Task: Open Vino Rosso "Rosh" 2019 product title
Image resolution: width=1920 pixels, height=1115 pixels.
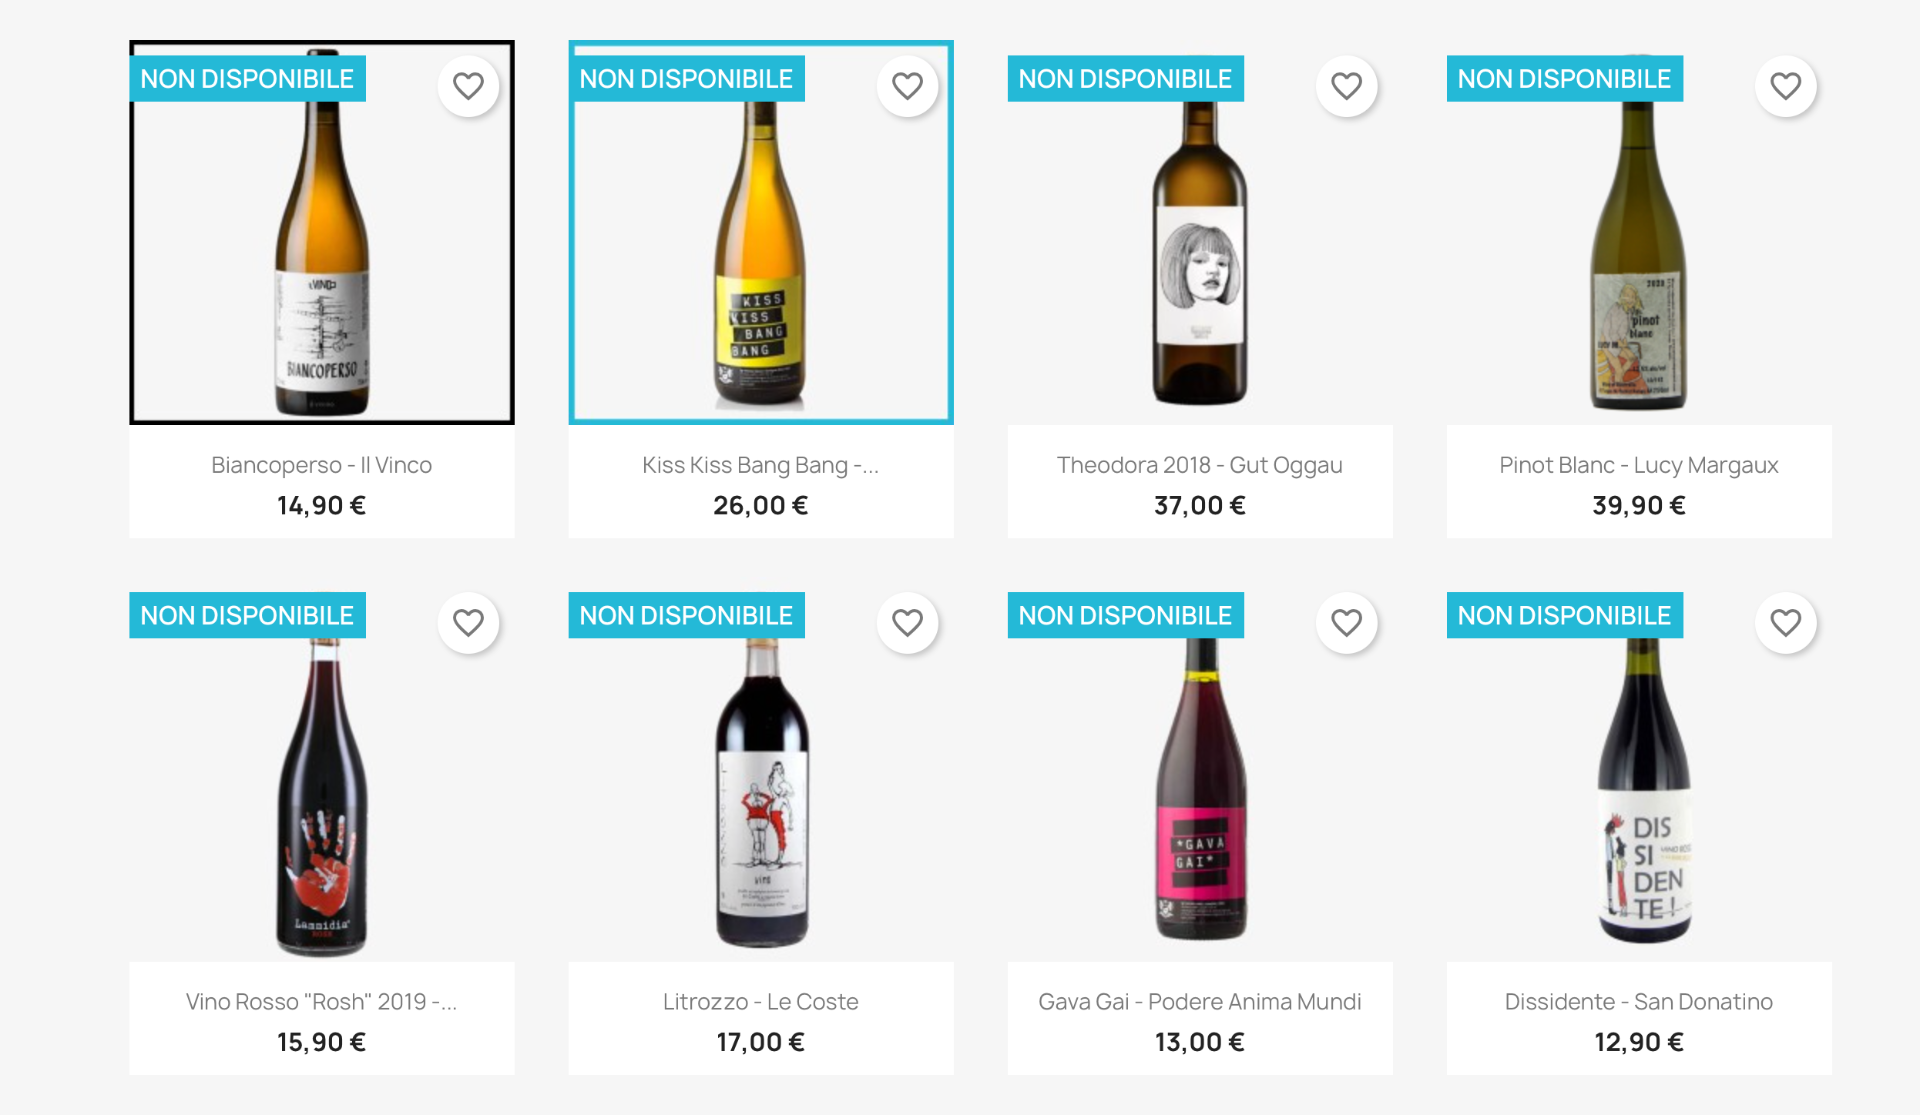Action: click(x=321, y=1002)
